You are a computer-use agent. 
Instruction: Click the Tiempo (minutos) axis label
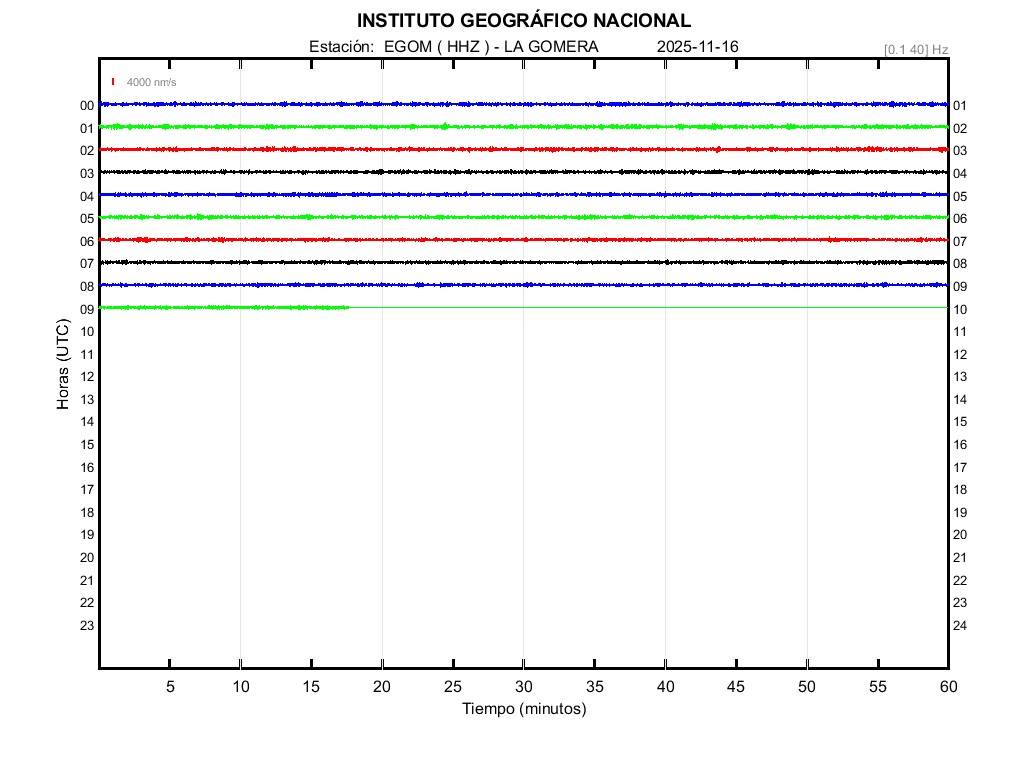click(523, 709)
